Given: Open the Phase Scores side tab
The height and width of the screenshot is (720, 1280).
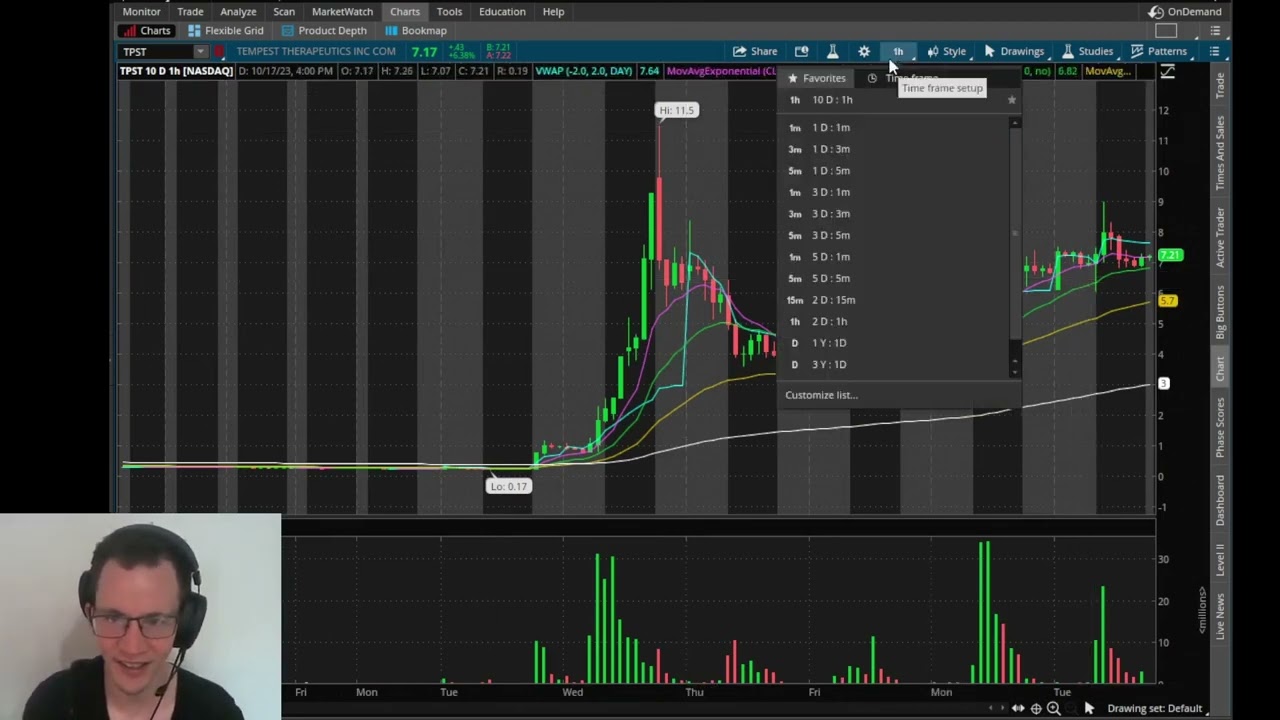Looking at the screenshot, I should pyautogui.click(x=1220, y=427).
